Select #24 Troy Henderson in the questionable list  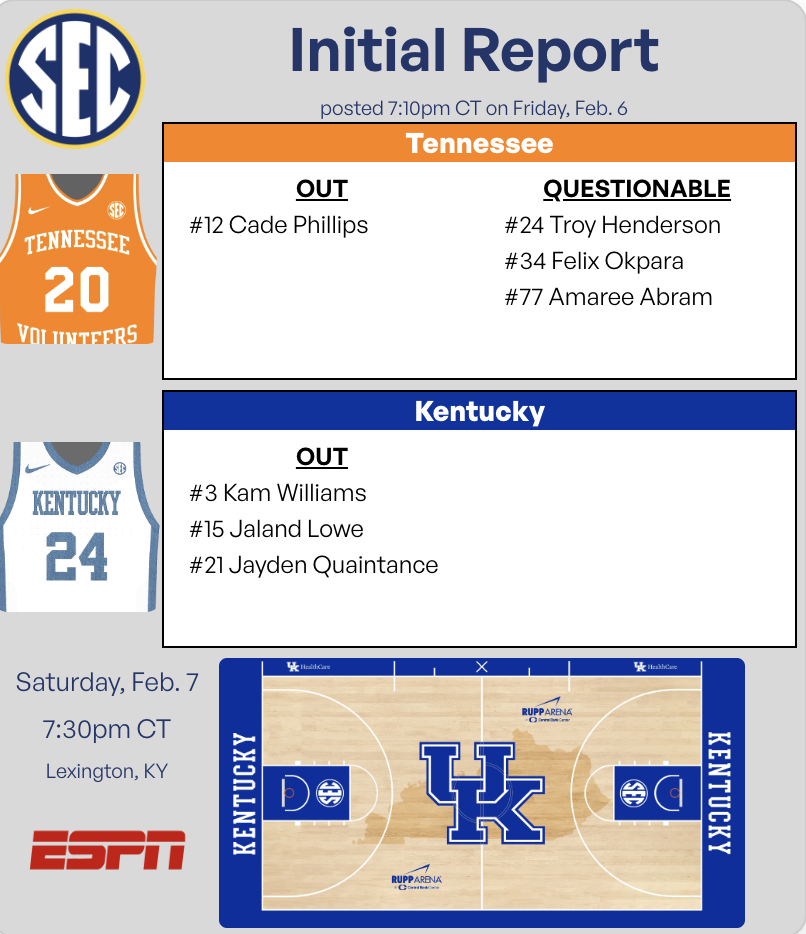click(x=612, y=225)
